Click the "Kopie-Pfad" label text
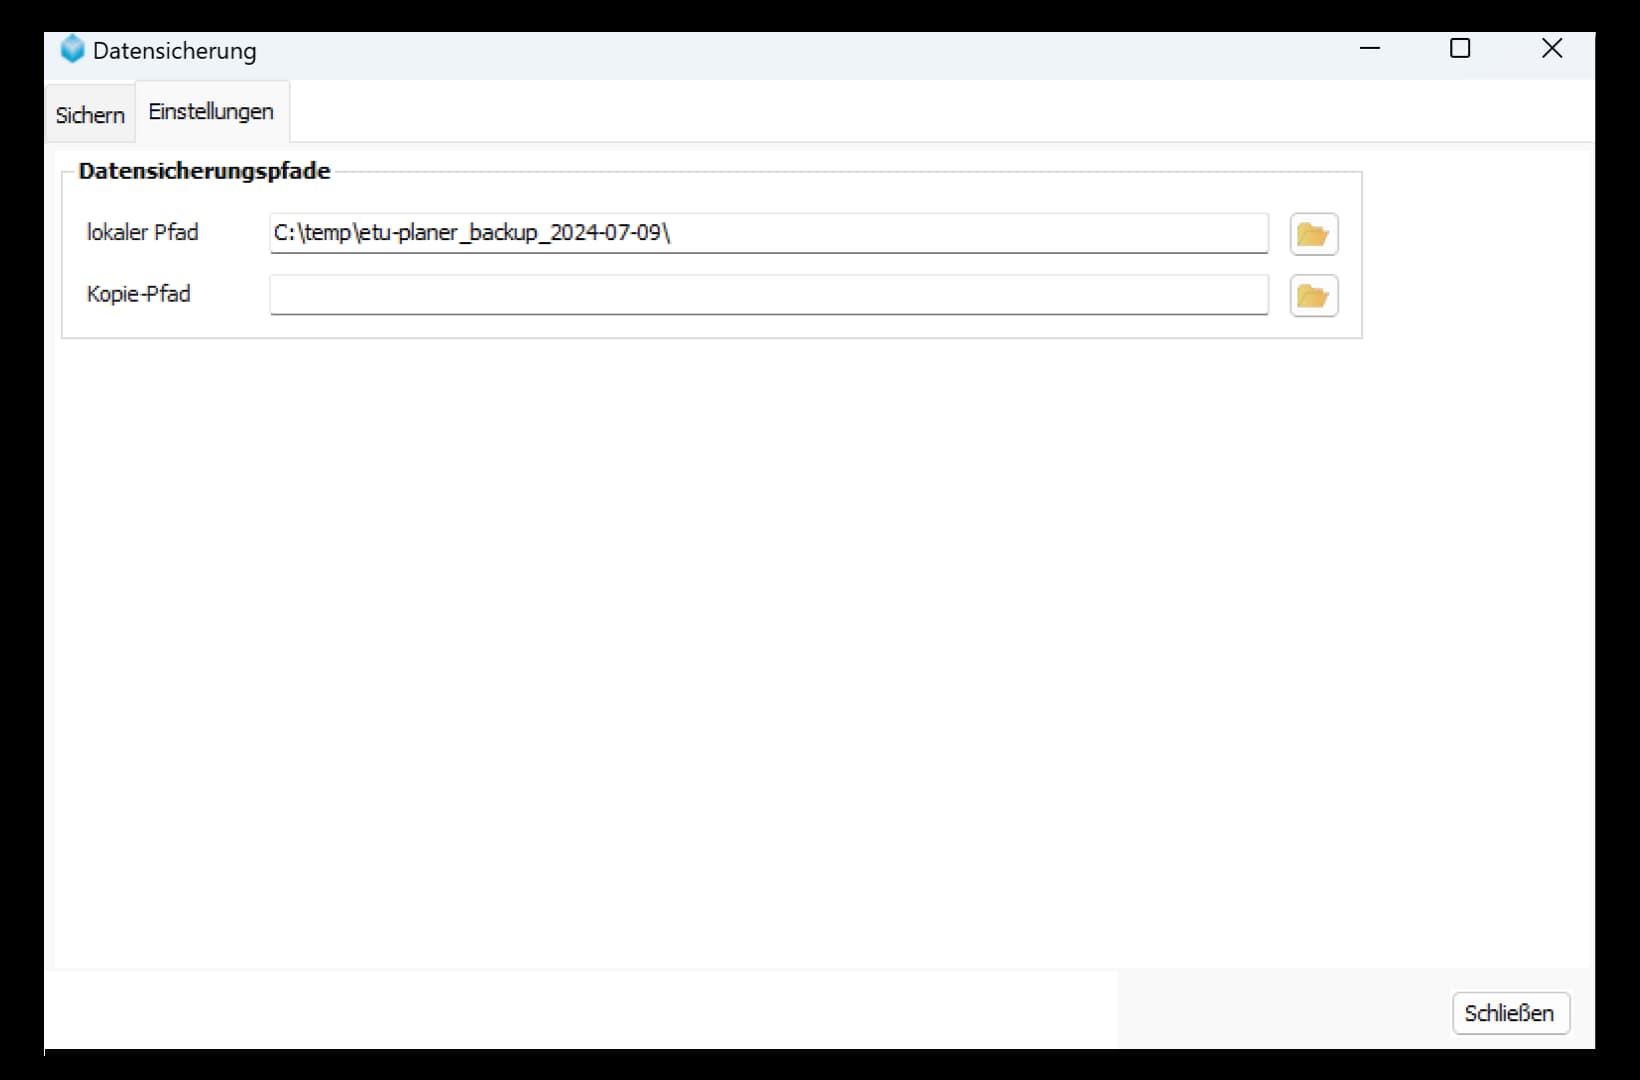Screen dimensions: 1640x1080 pos(139,294)
